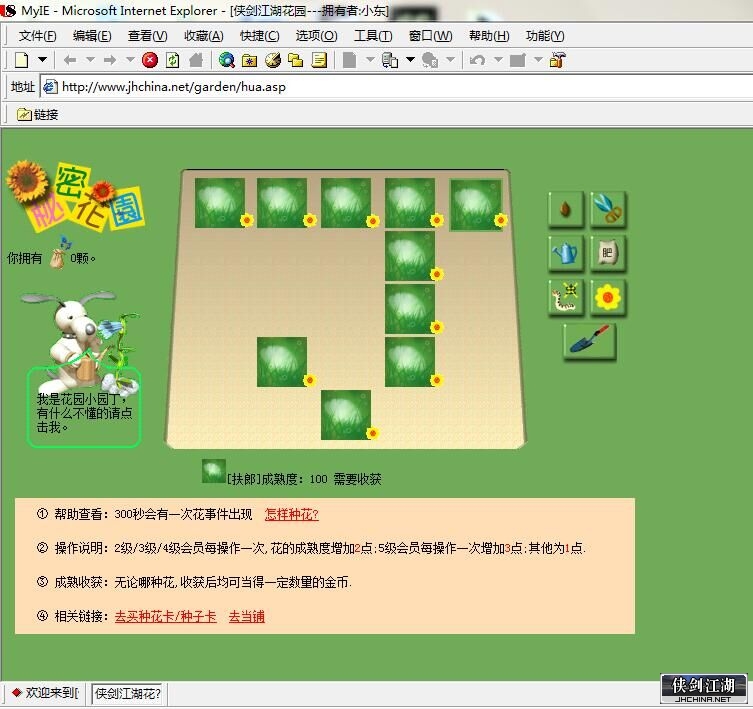Click the lone flower plot in bottom row
This screenshot has height=709, width=753.
point(346,415)
